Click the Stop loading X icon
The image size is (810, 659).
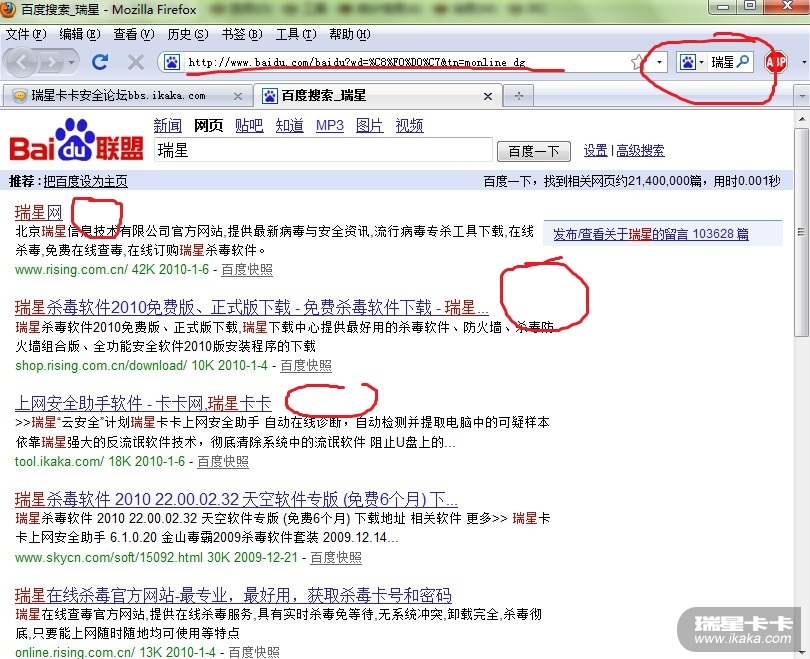pyautogui.click(x=136, y=62)
